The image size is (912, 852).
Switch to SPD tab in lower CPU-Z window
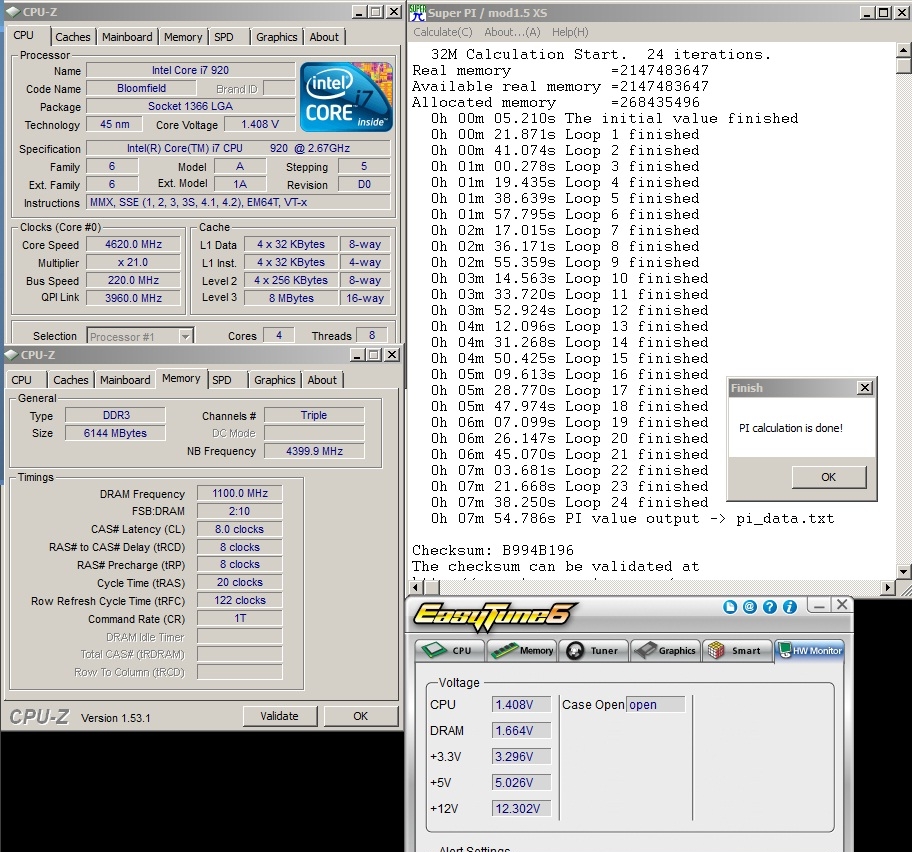222,380
